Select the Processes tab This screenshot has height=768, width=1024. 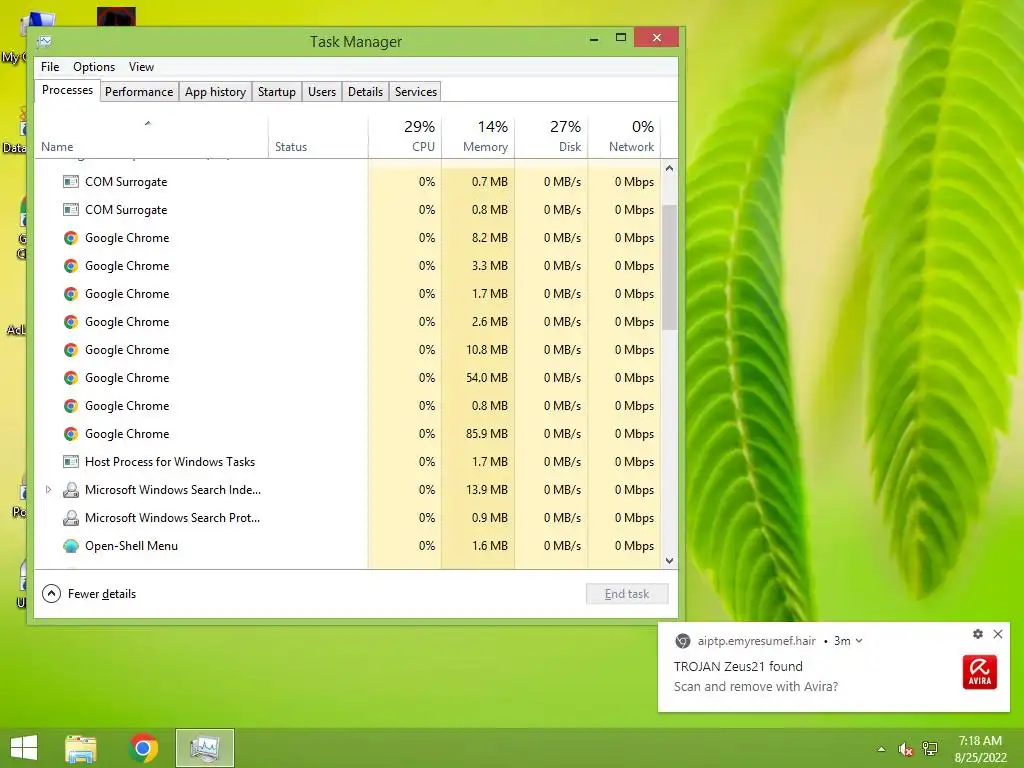(x=67, y=90)
